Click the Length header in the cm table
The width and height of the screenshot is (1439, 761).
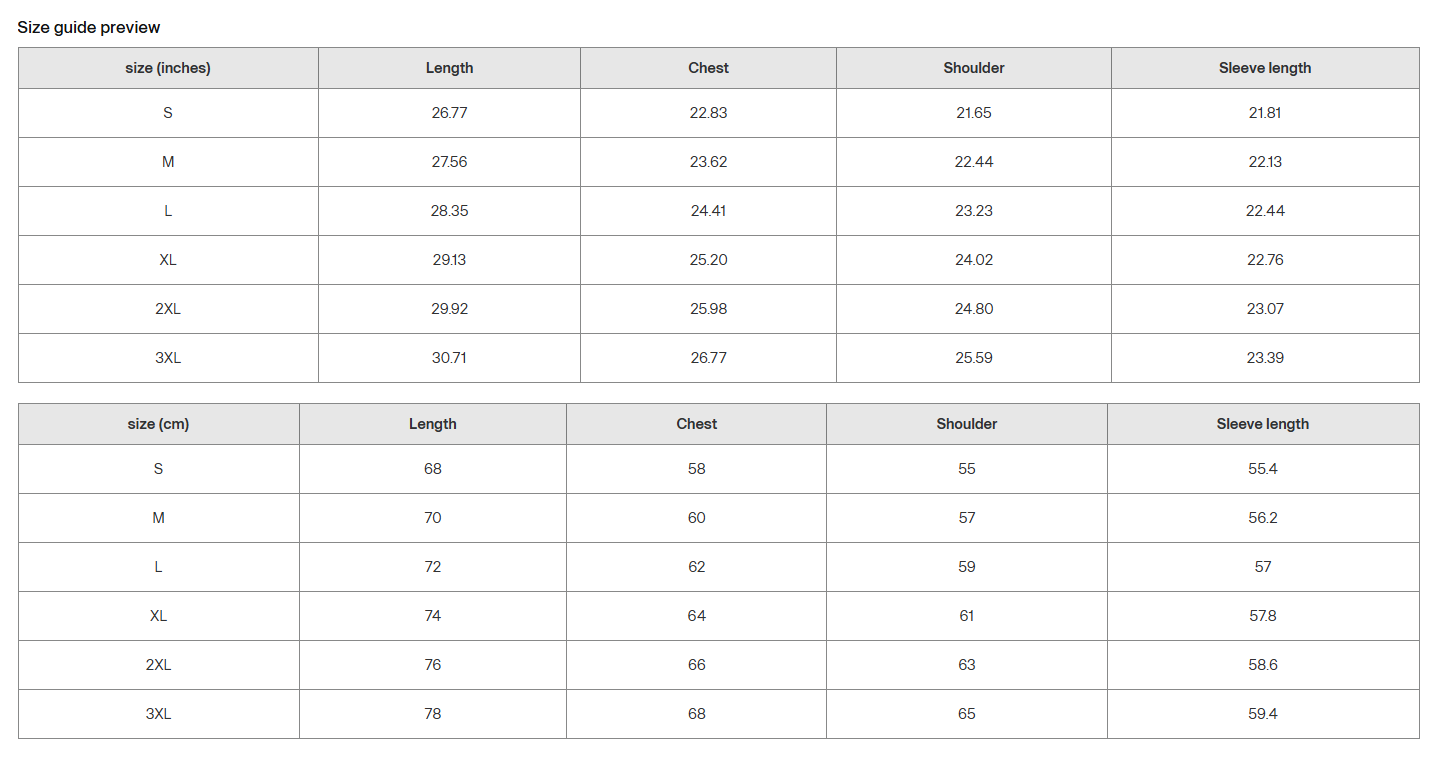(x=432, y=424)
